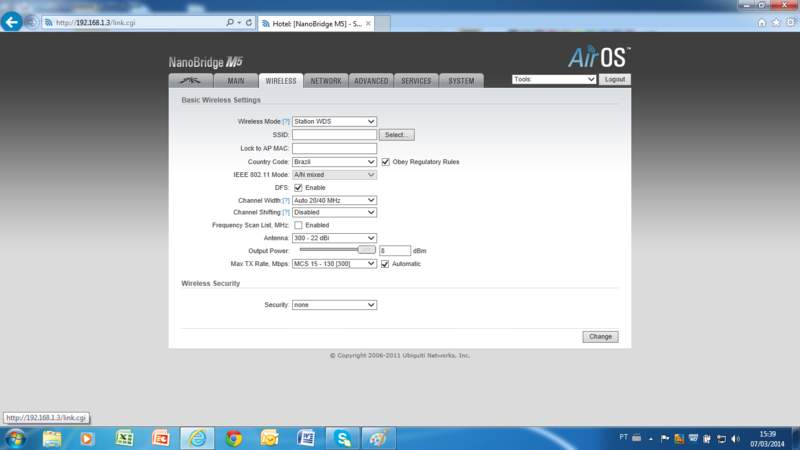Image resolution: width=800 pixels, height=450 pixels.
Task: Expand the Country Code dropdown
Action: 334,162
